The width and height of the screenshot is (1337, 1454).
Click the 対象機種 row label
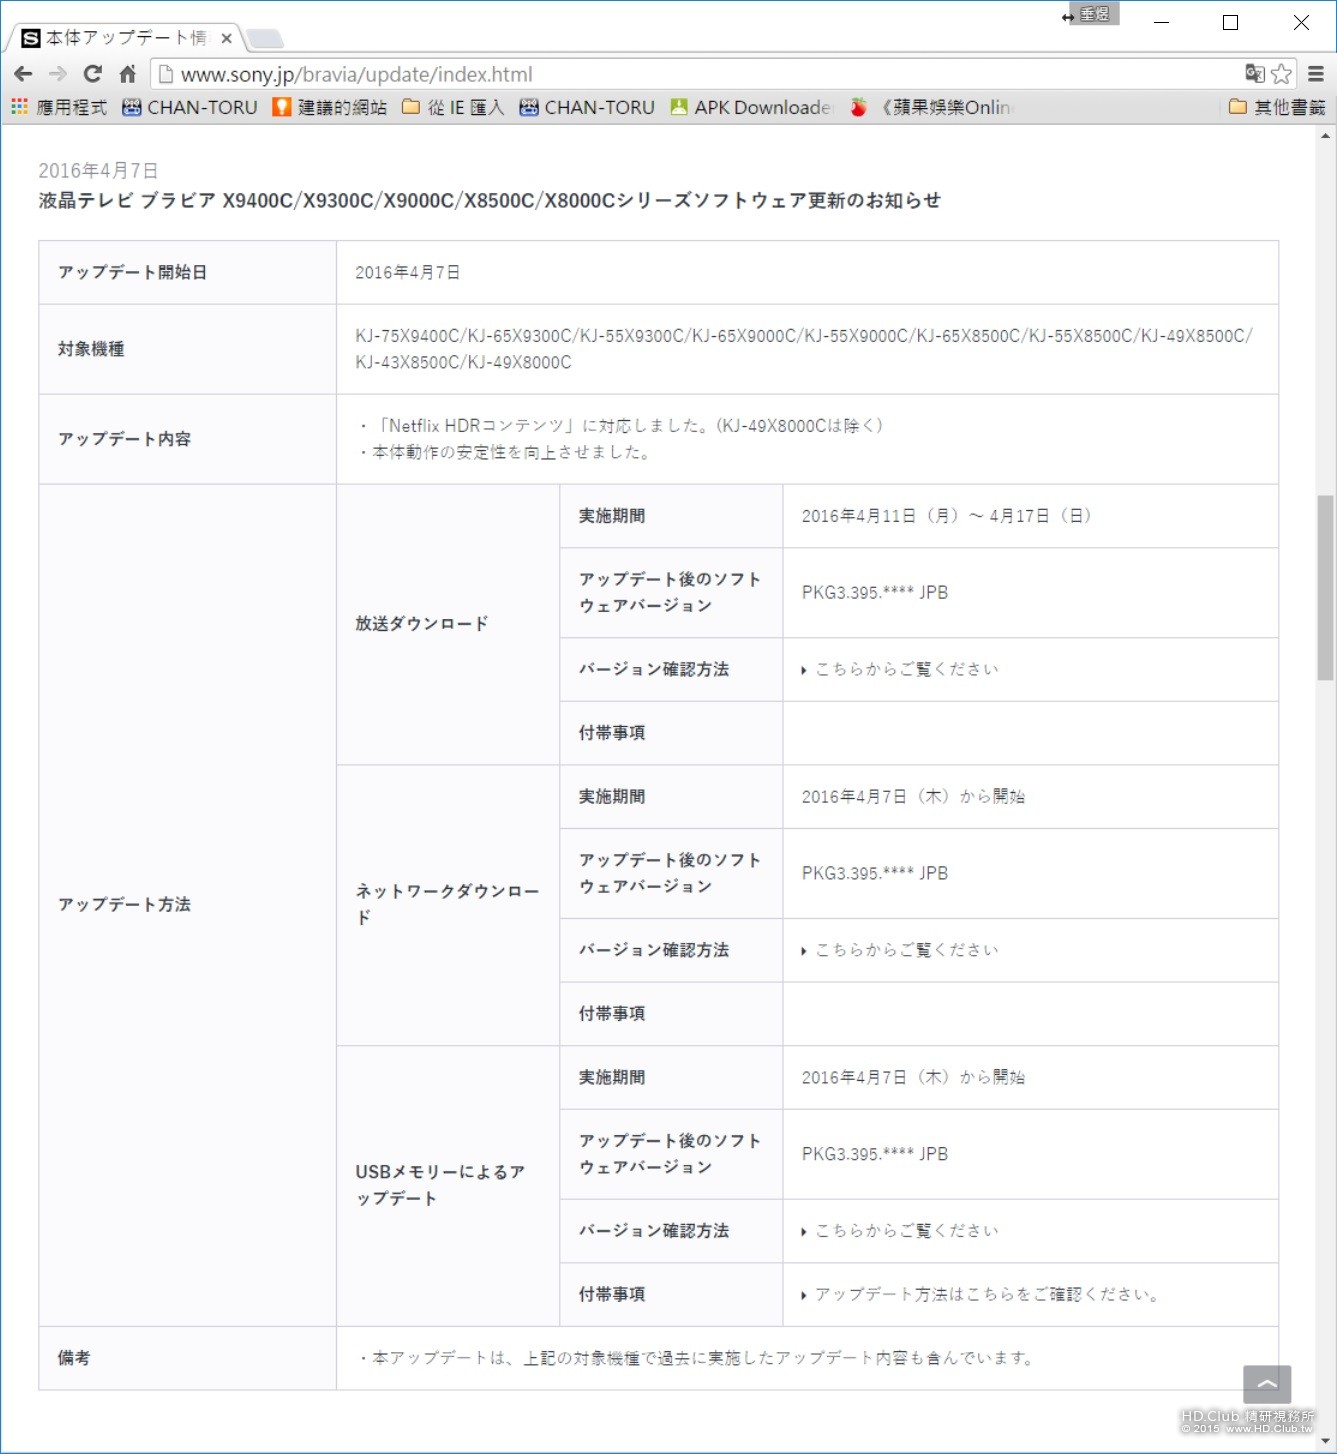coord(91,349)
